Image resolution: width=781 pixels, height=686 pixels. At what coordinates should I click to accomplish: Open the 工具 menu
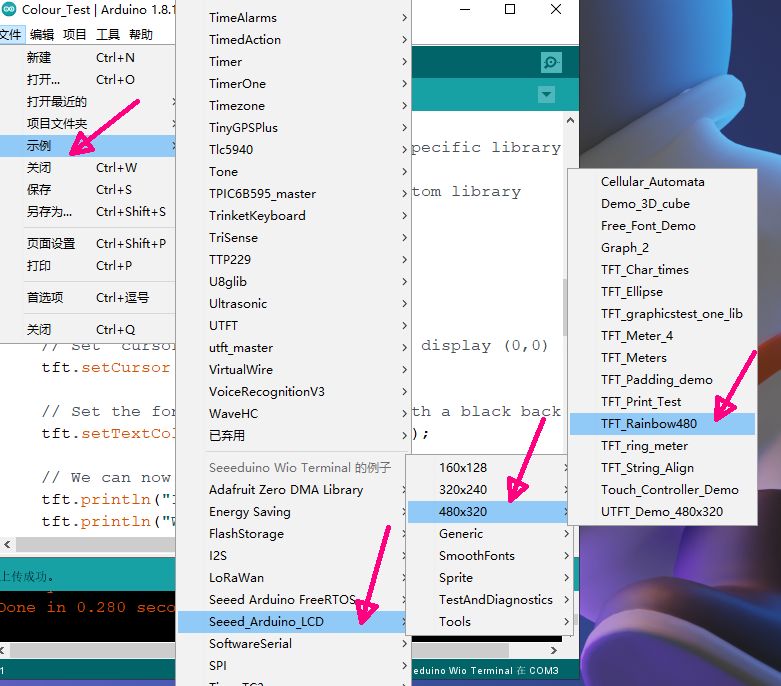pos(108,34)
